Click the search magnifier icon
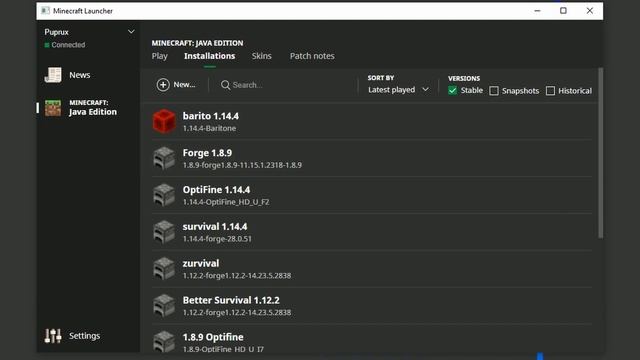 225,85
